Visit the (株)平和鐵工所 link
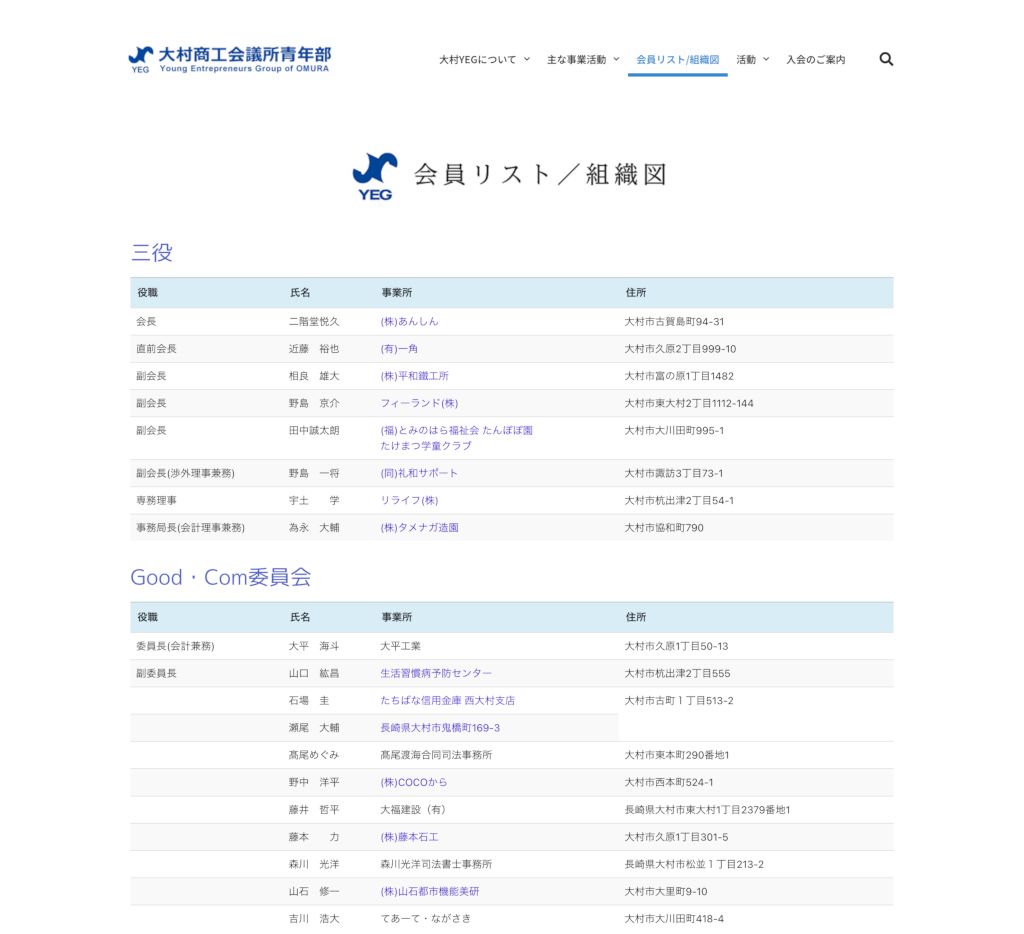 click(x=414, y=376)
